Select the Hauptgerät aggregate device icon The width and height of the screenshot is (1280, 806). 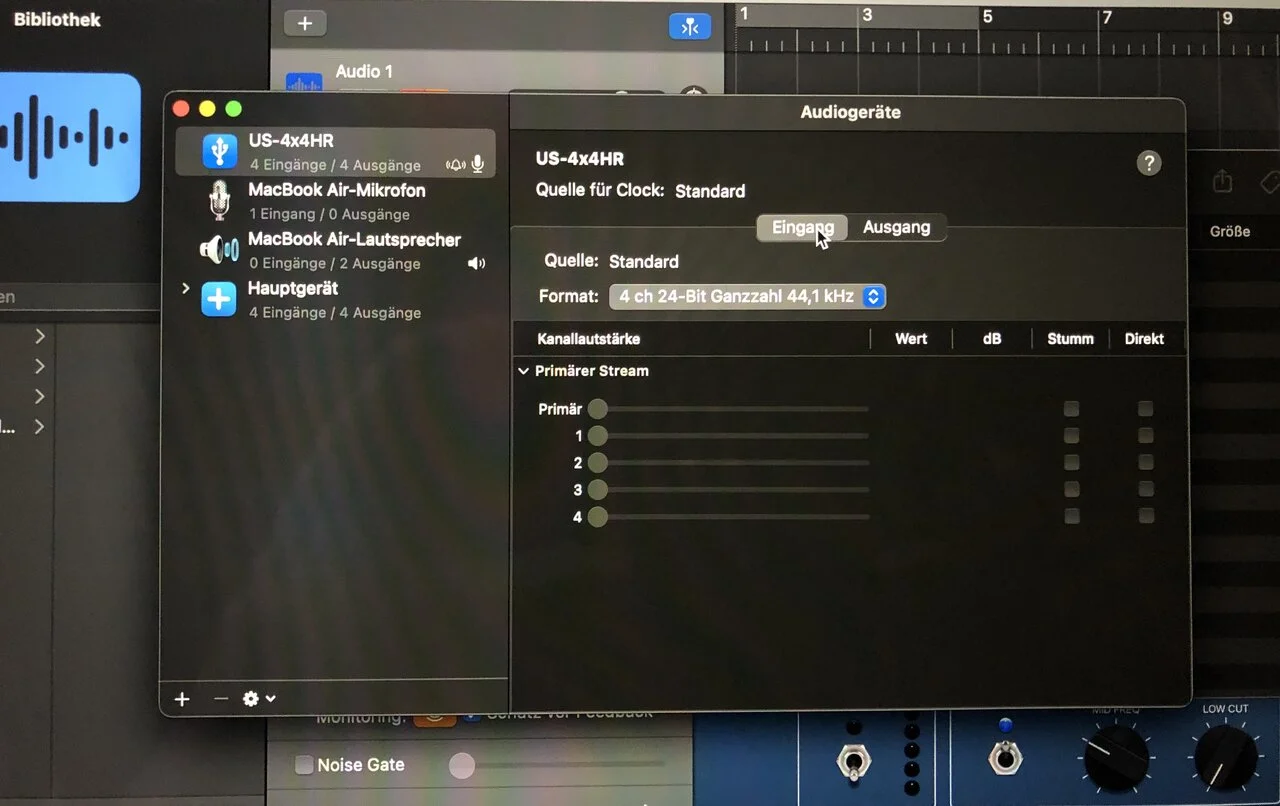pos(219,299)
